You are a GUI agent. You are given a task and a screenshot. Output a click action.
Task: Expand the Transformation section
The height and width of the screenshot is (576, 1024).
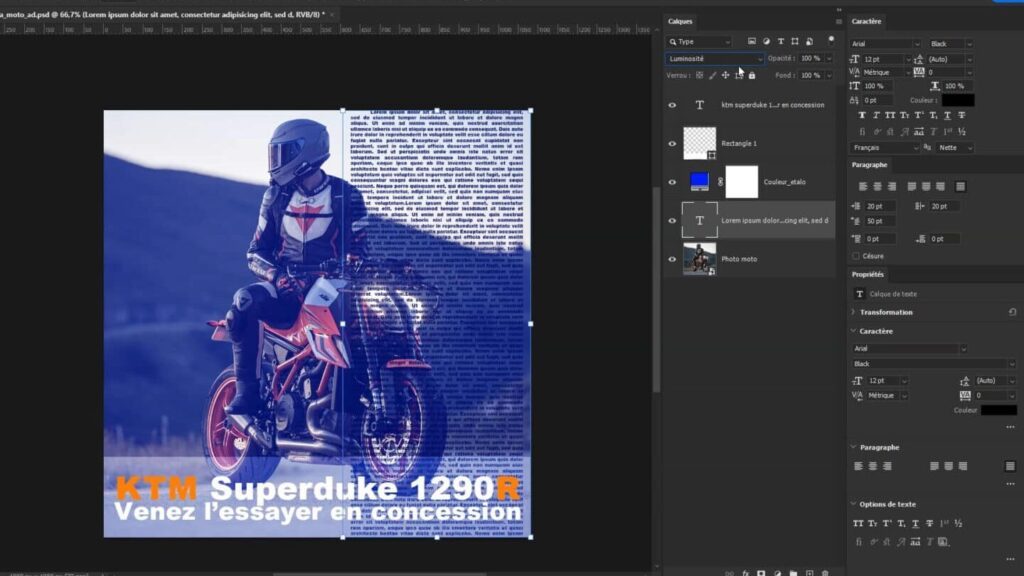pos(853,312)
